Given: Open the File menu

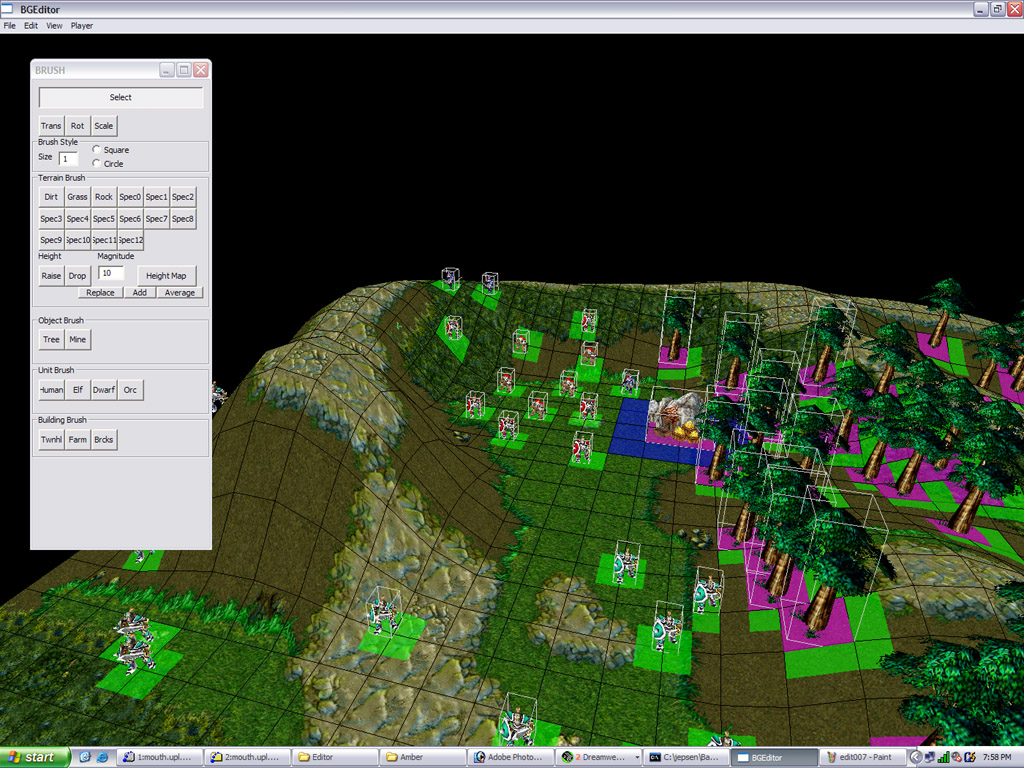Looking at the screenshot, I should (9, 26).
